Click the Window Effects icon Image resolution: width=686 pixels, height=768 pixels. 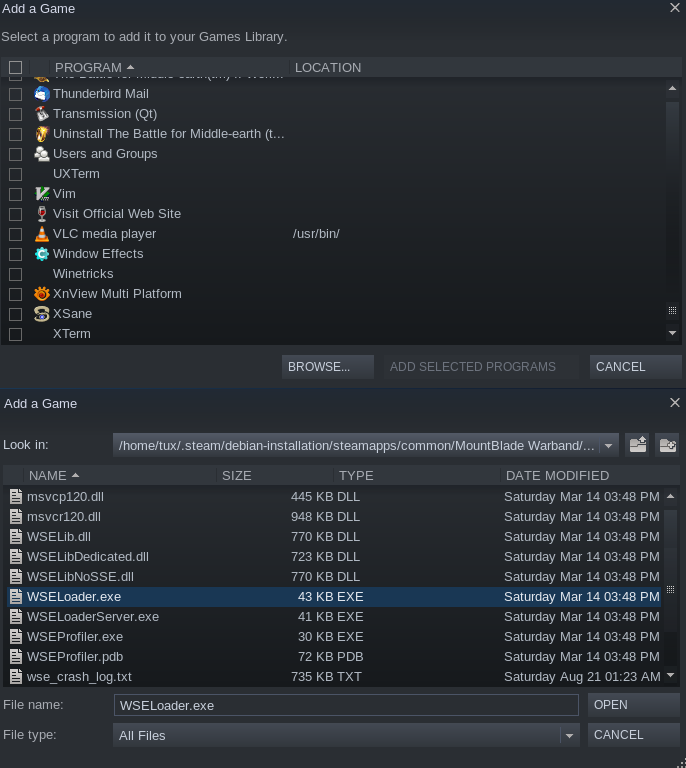coord(42,254)
